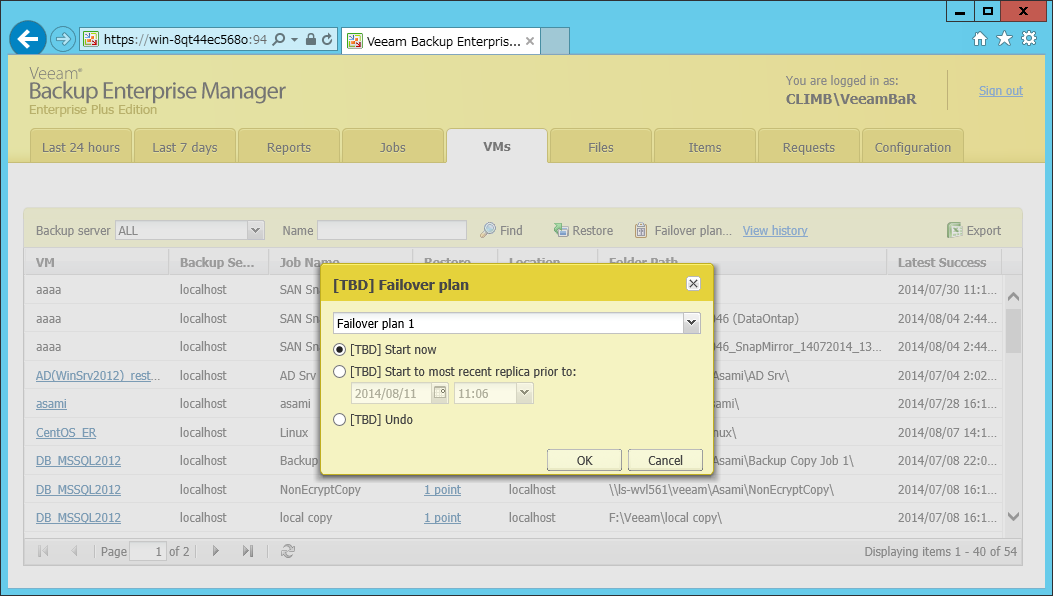Expand the Failover plan 1 dropdown
Viewport: 1053px width, 596px height.
[692, 323]
